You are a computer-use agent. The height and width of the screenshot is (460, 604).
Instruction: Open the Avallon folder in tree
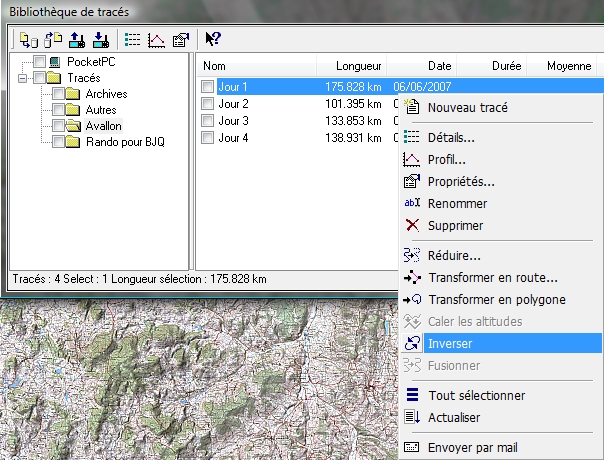pos(106,126)
